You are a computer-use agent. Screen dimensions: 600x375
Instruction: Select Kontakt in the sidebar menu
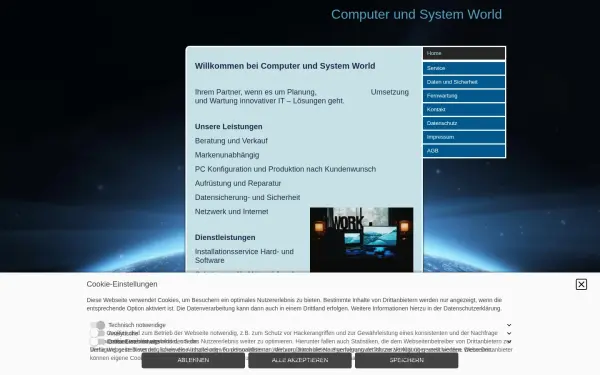tap(464, 109)
